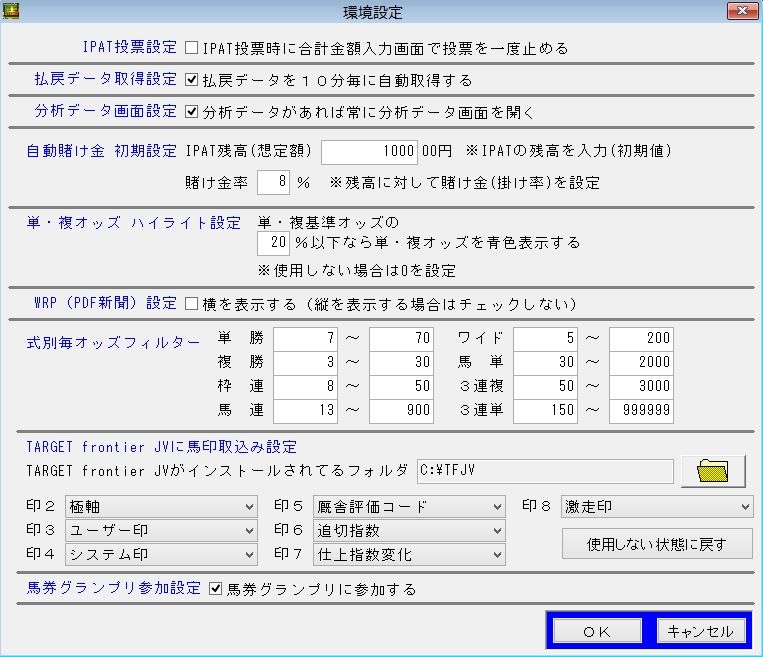Click 単勝 minimum odds field showing 7

pos(305,338)
